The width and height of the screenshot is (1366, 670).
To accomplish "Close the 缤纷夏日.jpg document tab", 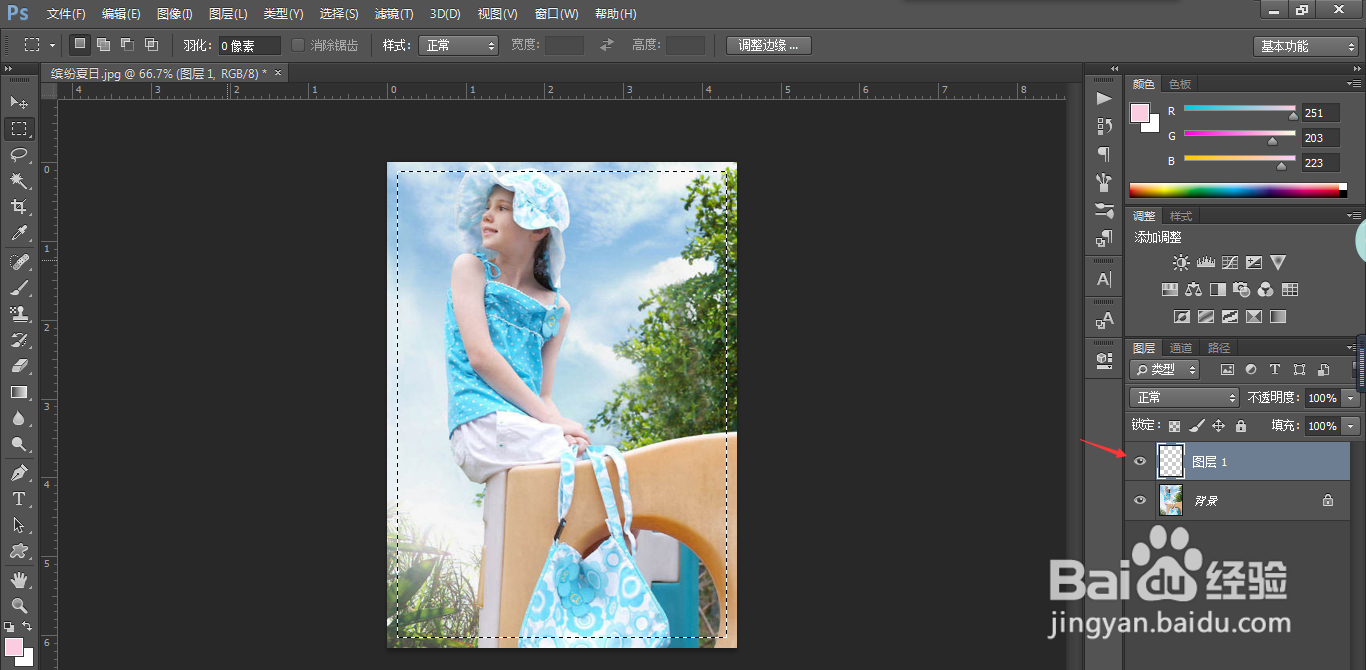I will [278, 73].
